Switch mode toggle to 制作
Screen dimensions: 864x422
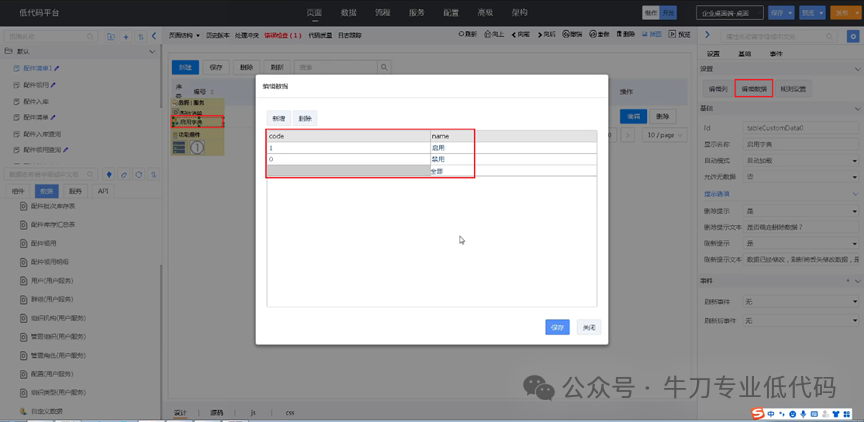pos(651,13)
